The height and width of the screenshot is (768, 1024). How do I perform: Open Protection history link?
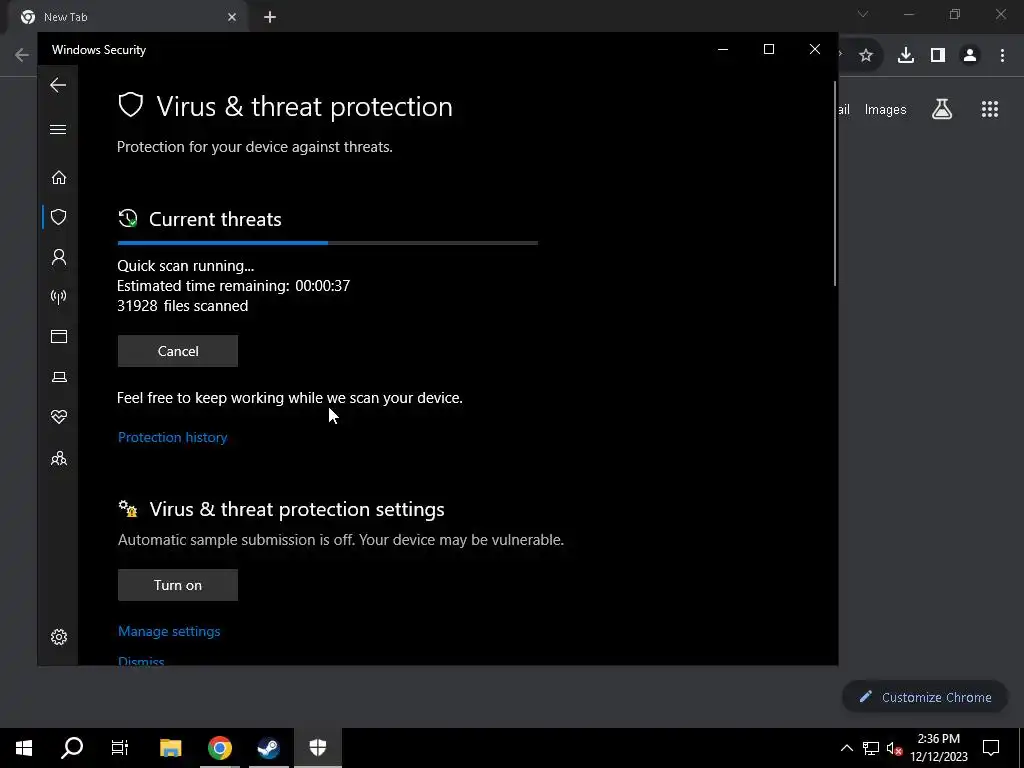point(172,438)
